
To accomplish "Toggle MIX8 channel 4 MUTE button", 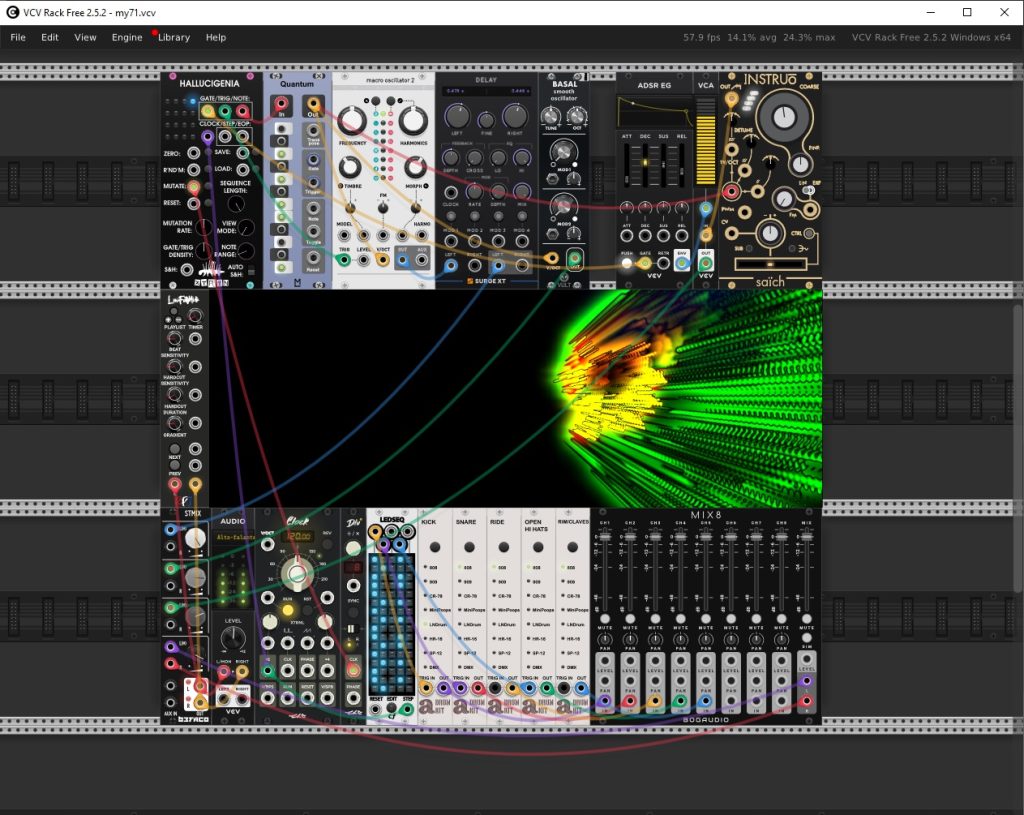I will (x=680, y=618).
